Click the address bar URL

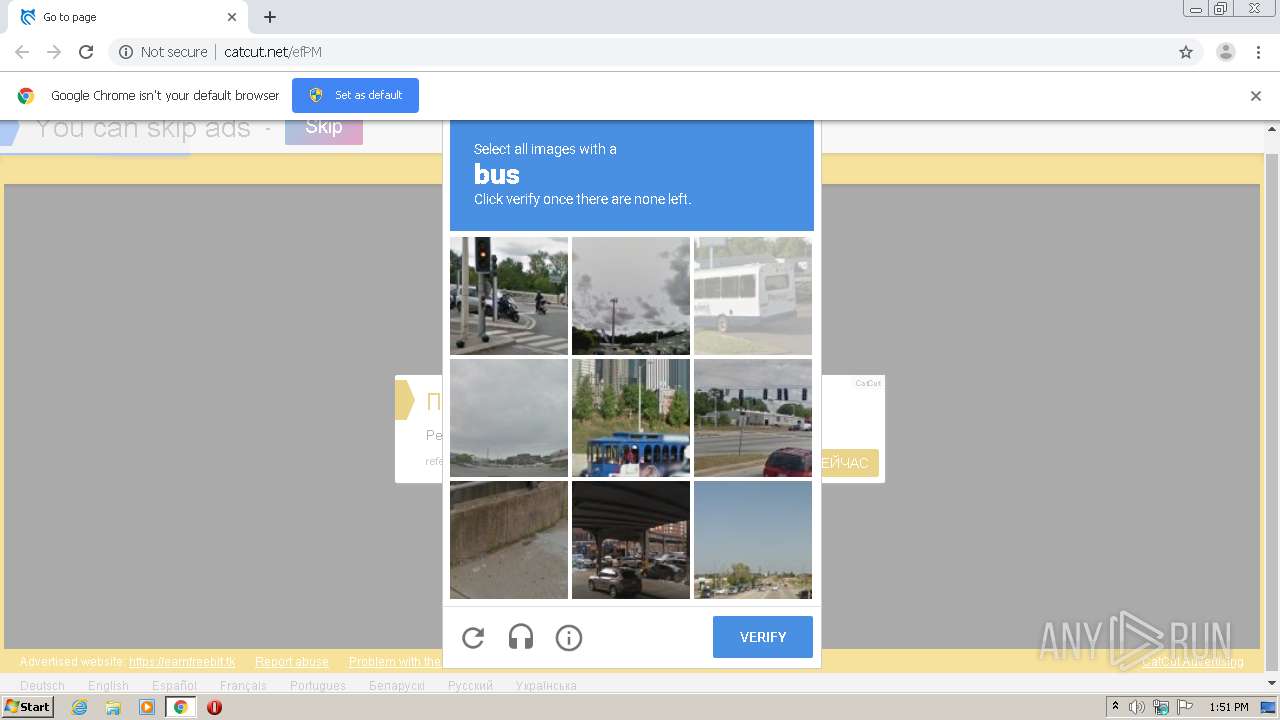pyautogui.click(x=273, y=52)
